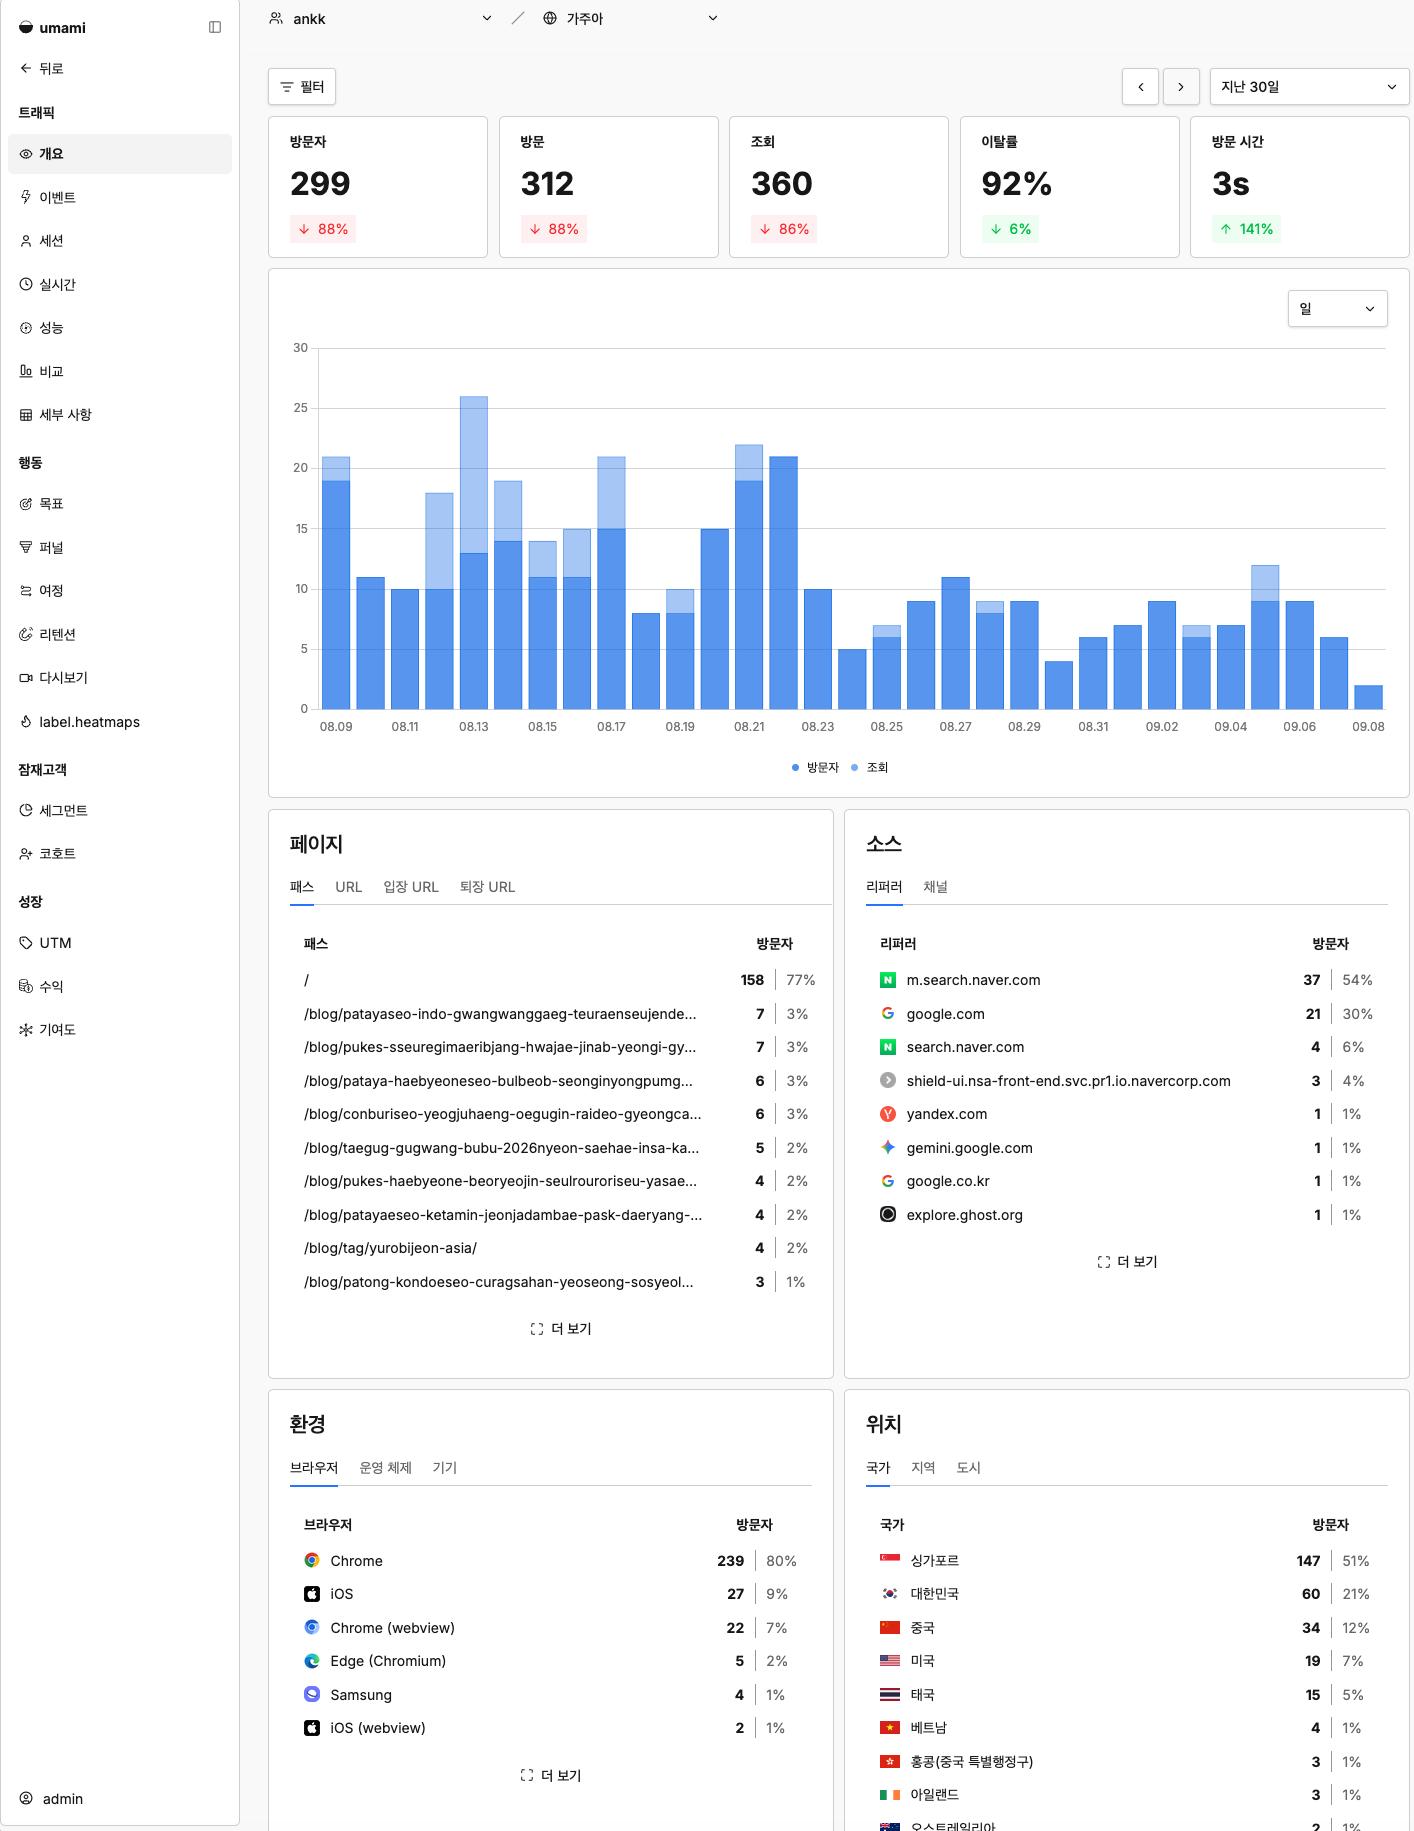Open 여정 via its path icon
Image resolution: width=1414 pixels, height=1831 pixels.
(x=26, y=591)
